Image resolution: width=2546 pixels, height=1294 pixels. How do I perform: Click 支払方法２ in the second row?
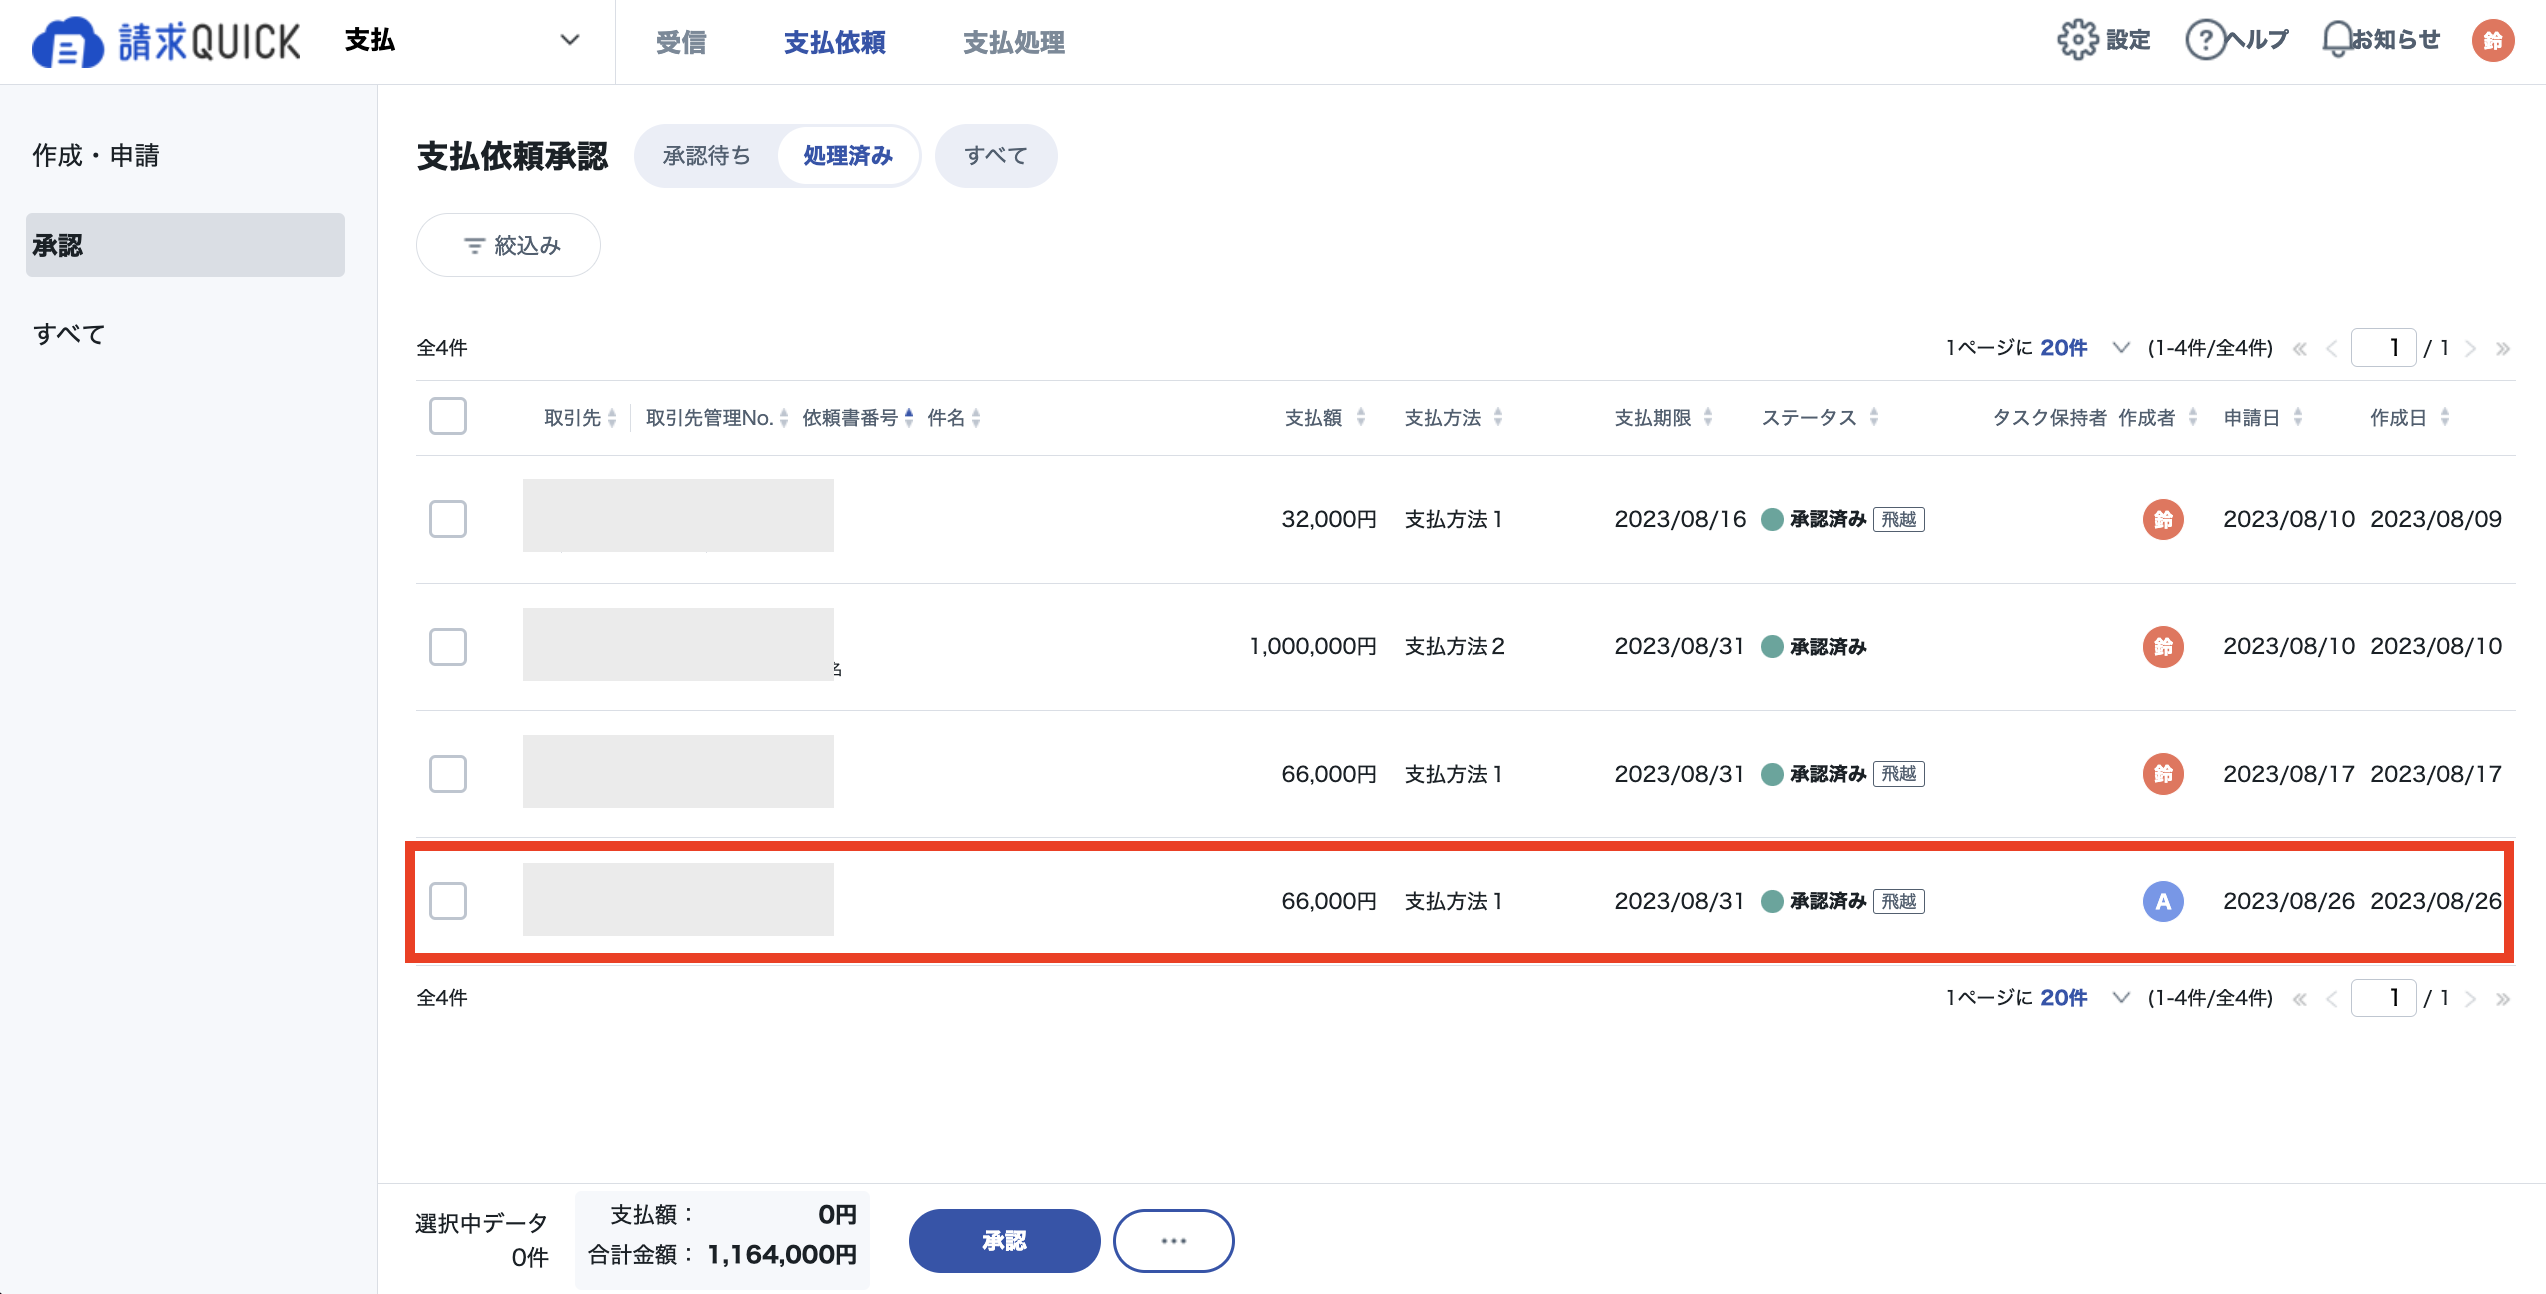coord(1455,646)
